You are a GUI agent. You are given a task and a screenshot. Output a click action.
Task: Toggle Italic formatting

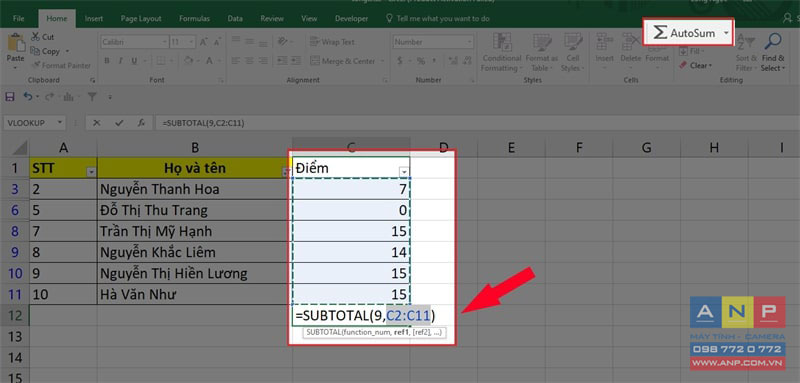click(121, 61)
